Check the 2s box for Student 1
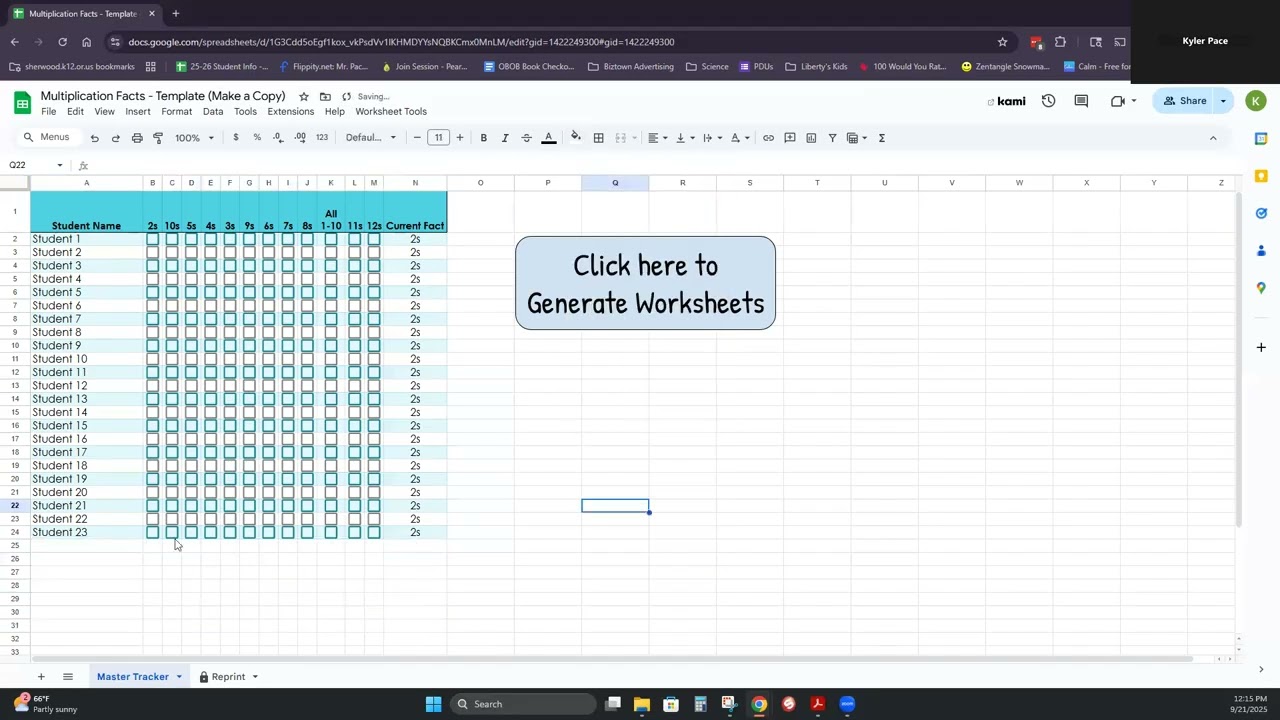 (153, 239)
